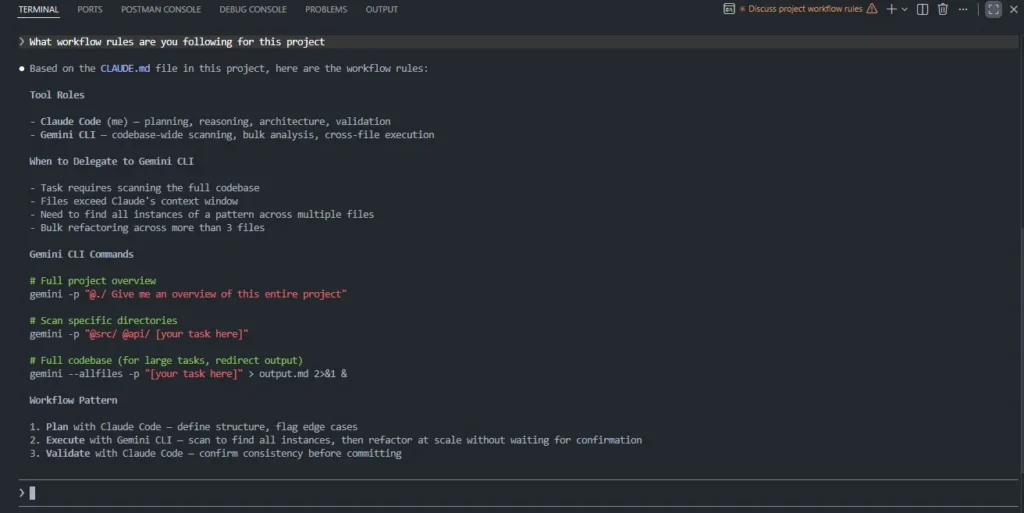Click '2. Execute with Gemini CLI' line

[x=335, y=440]
